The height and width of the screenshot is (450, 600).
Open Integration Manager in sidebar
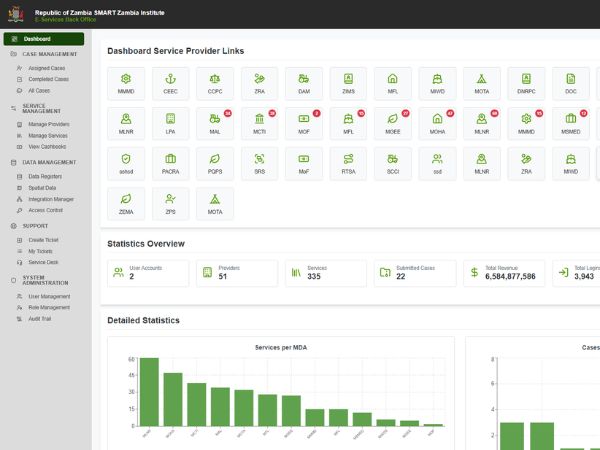pos(51,199)
